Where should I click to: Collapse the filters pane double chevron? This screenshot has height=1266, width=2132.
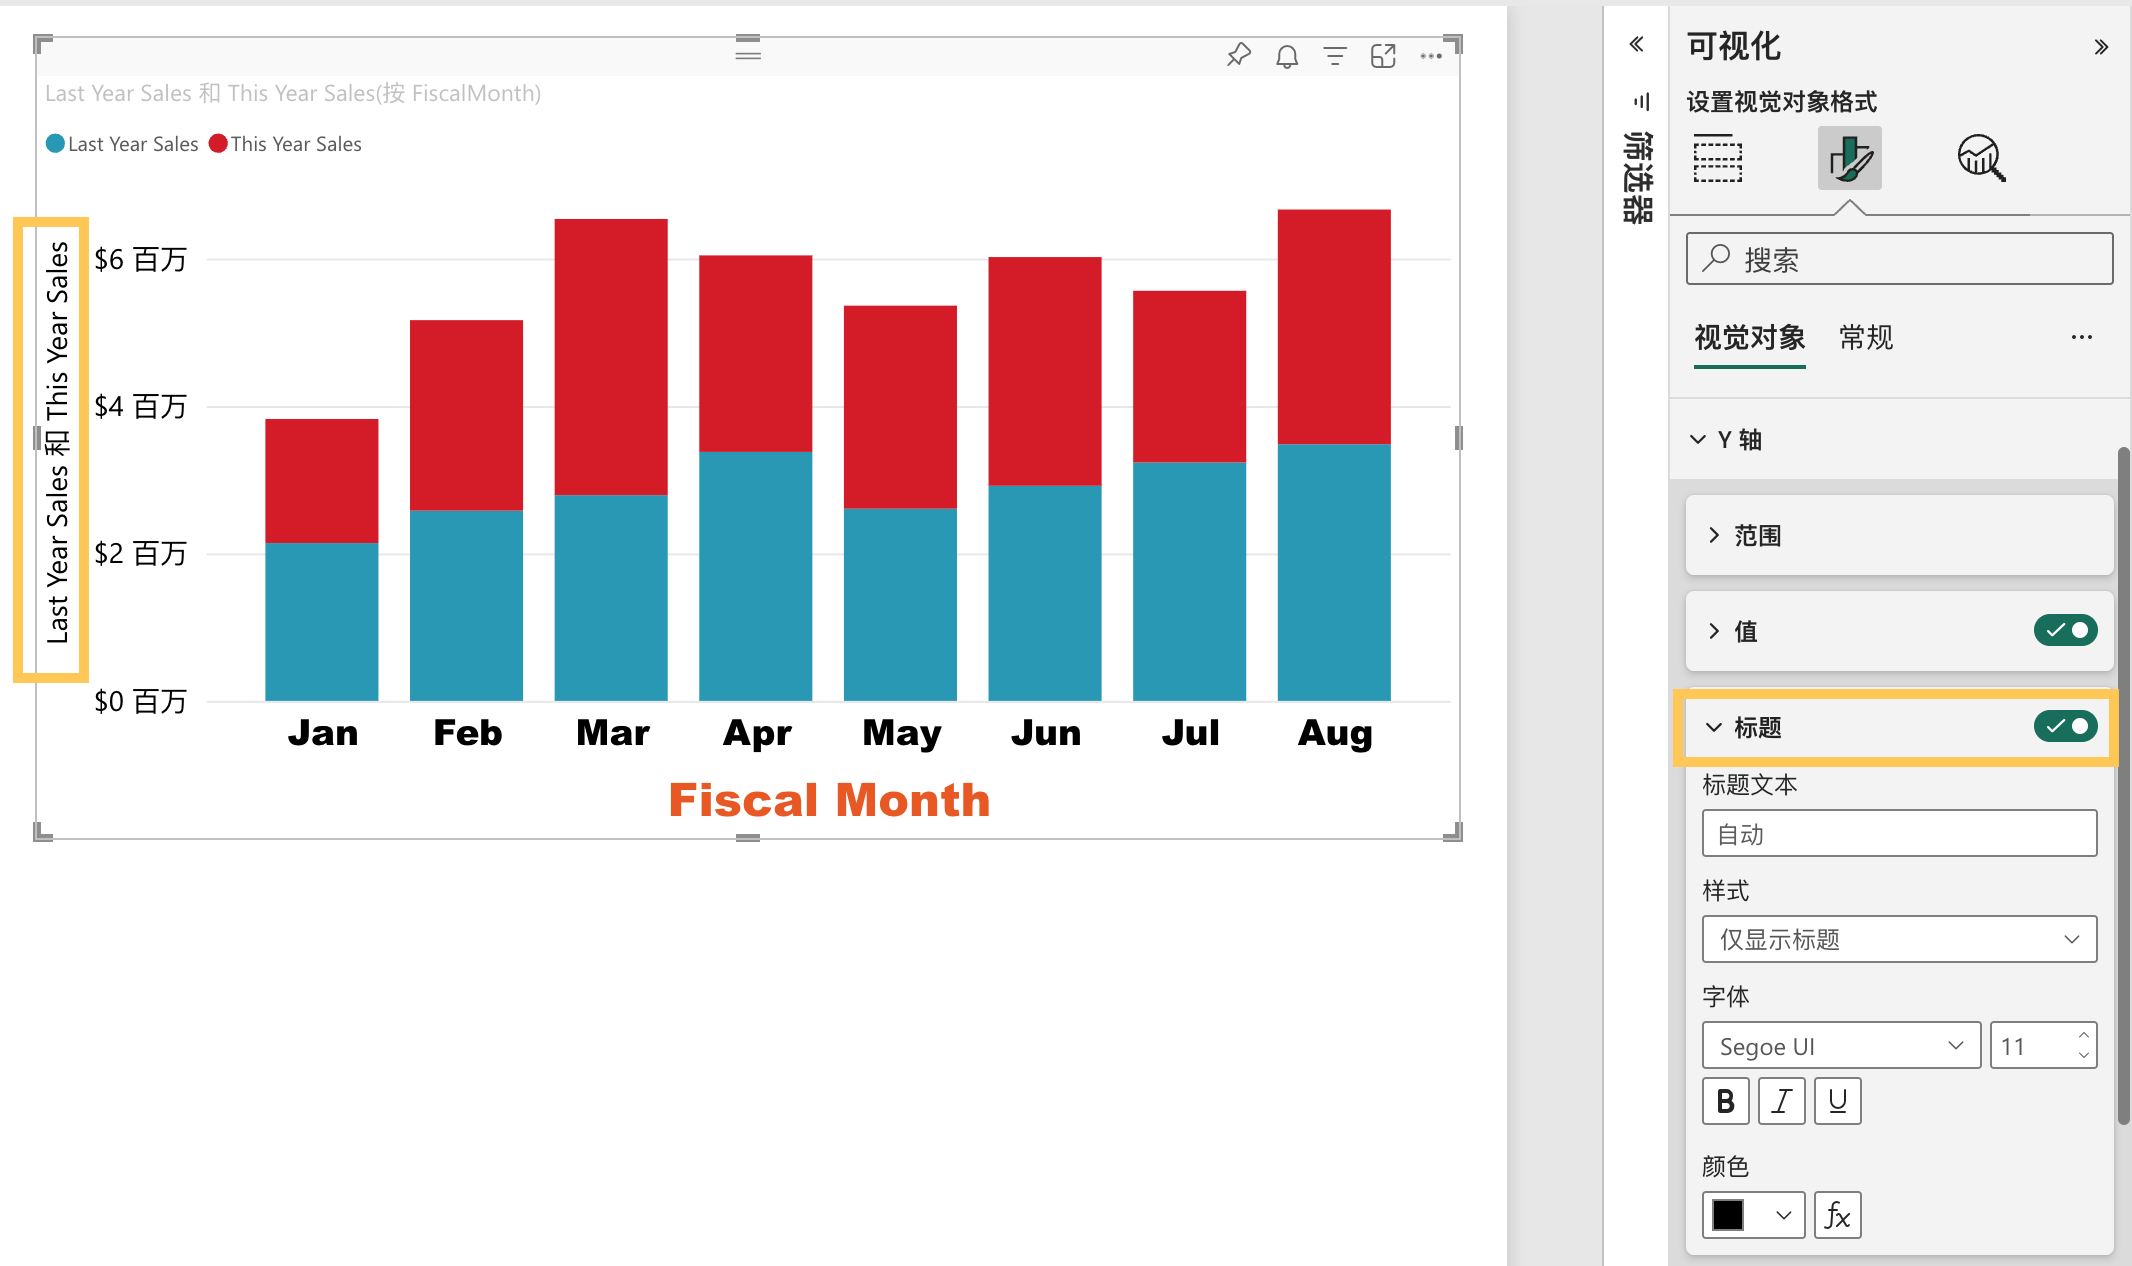pos(1636,44)
